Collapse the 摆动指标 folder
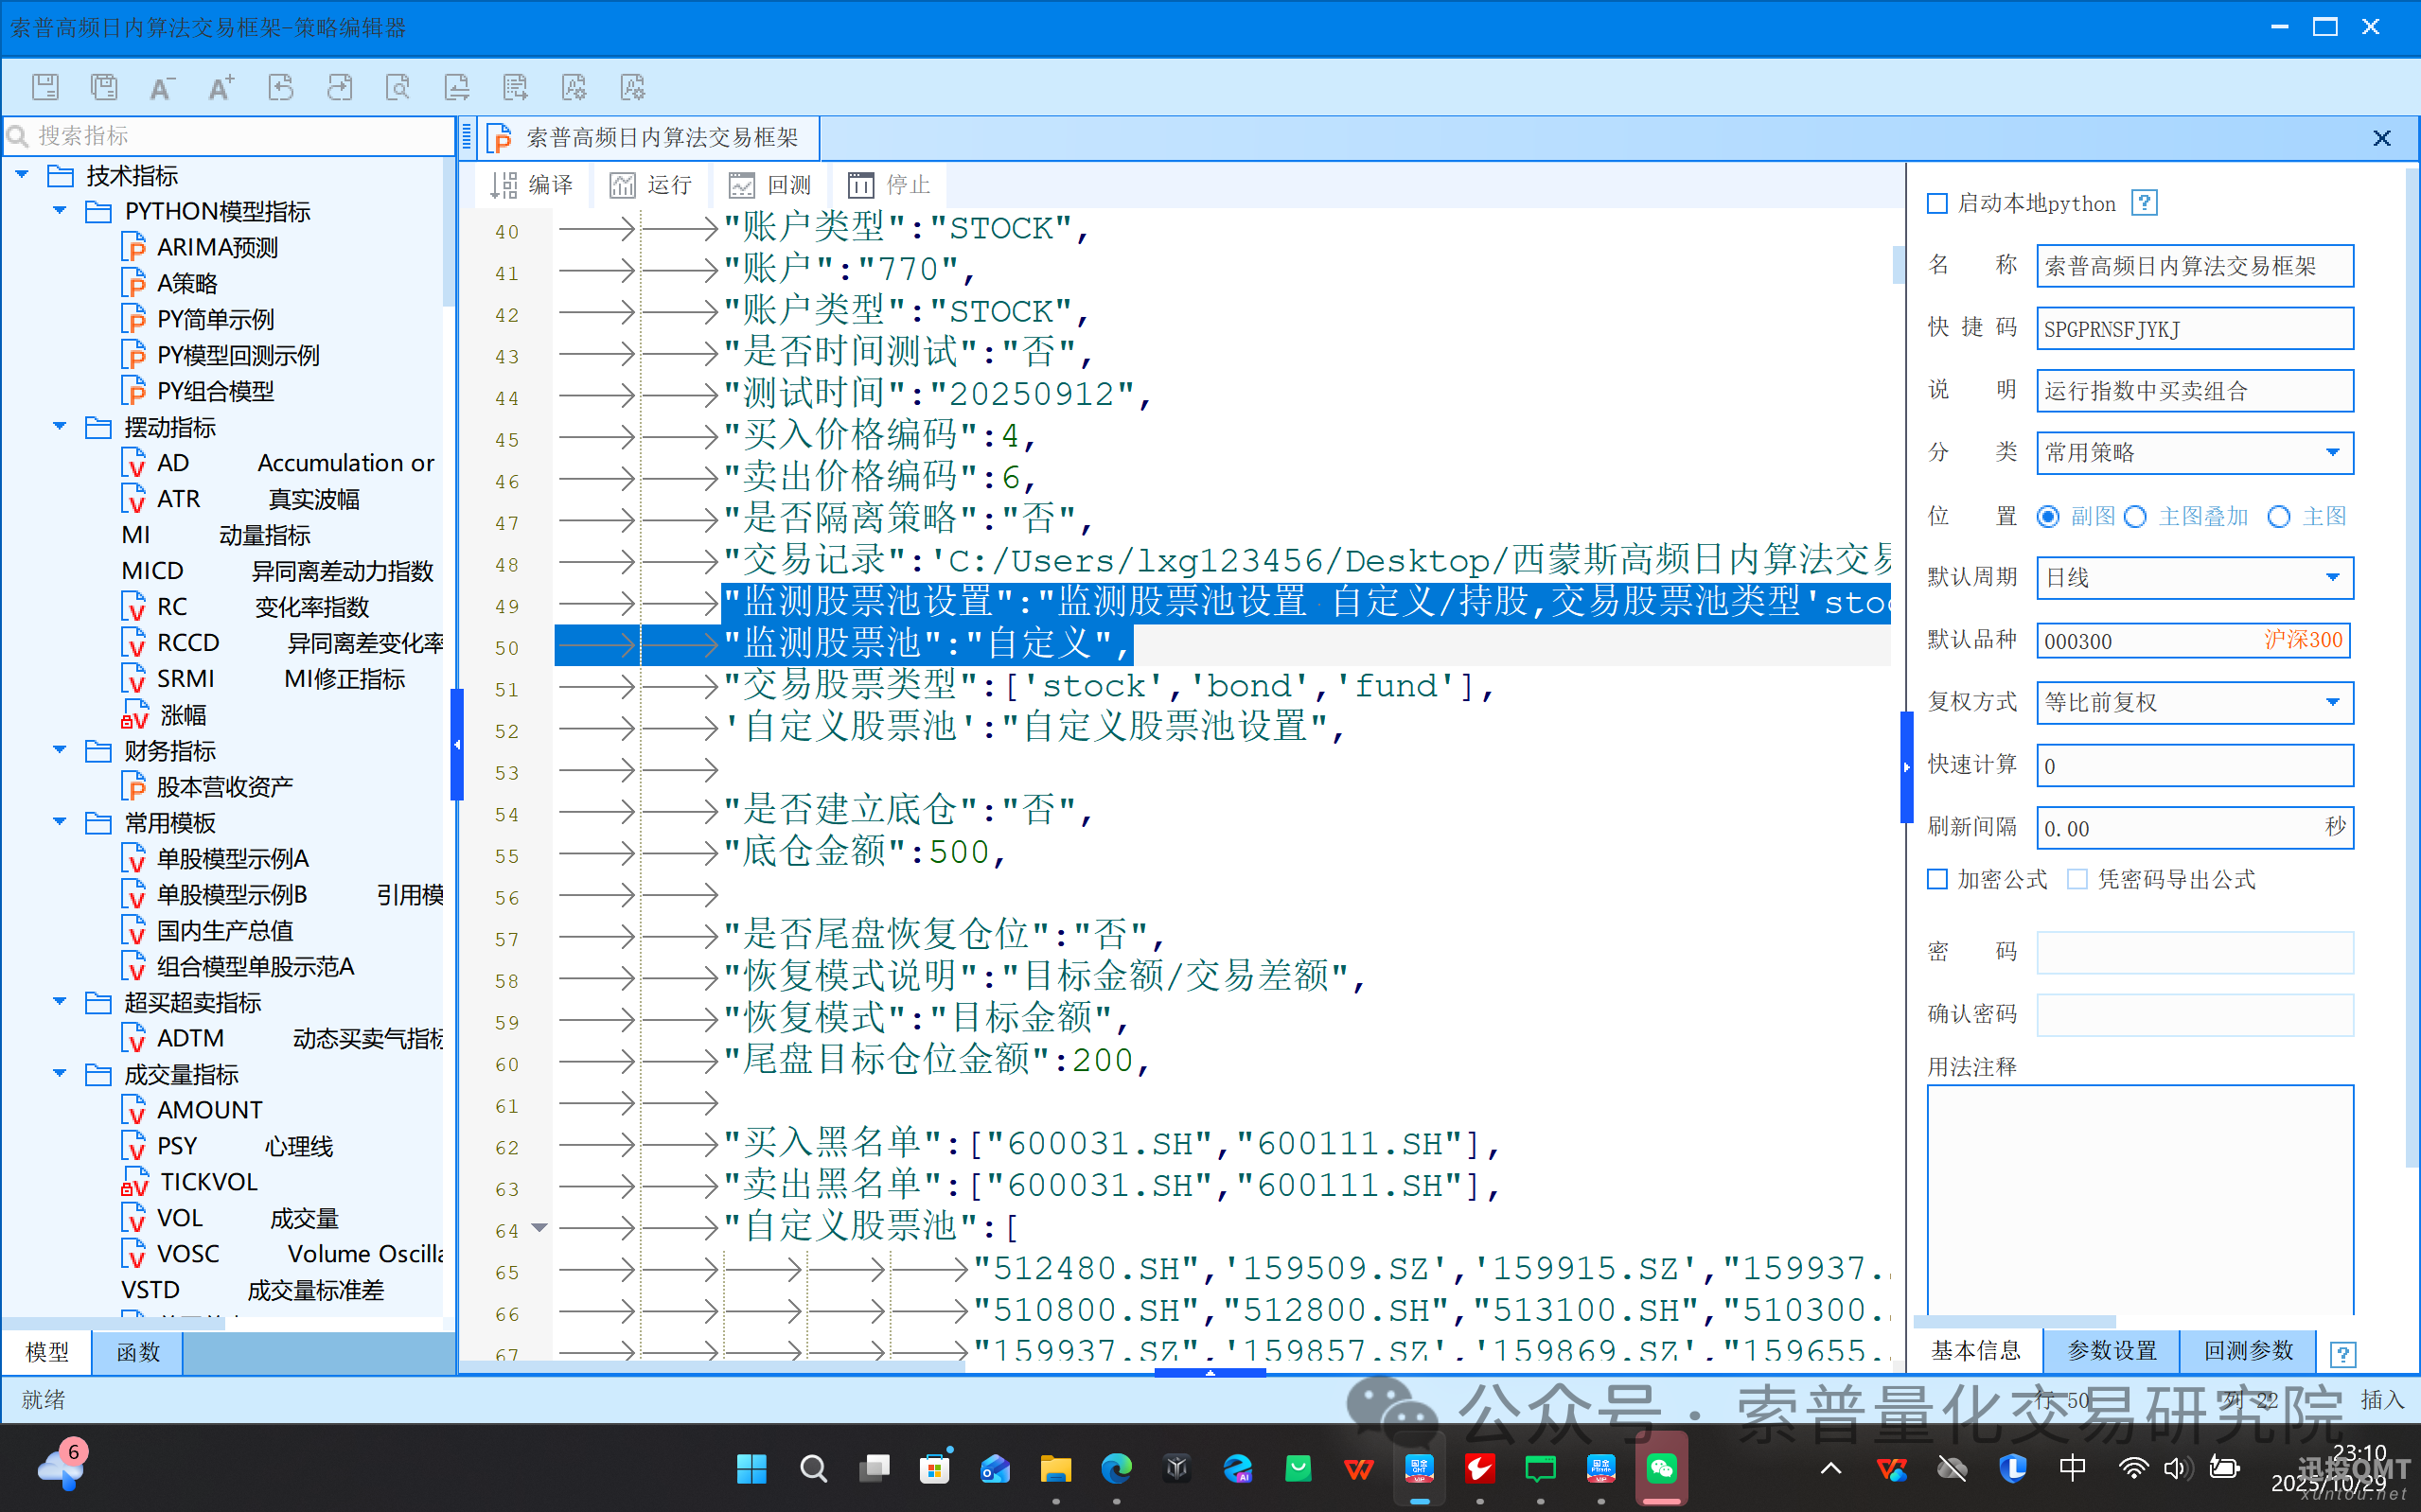The height and width of the screenshot is (1512, 2421). (60, 427)
